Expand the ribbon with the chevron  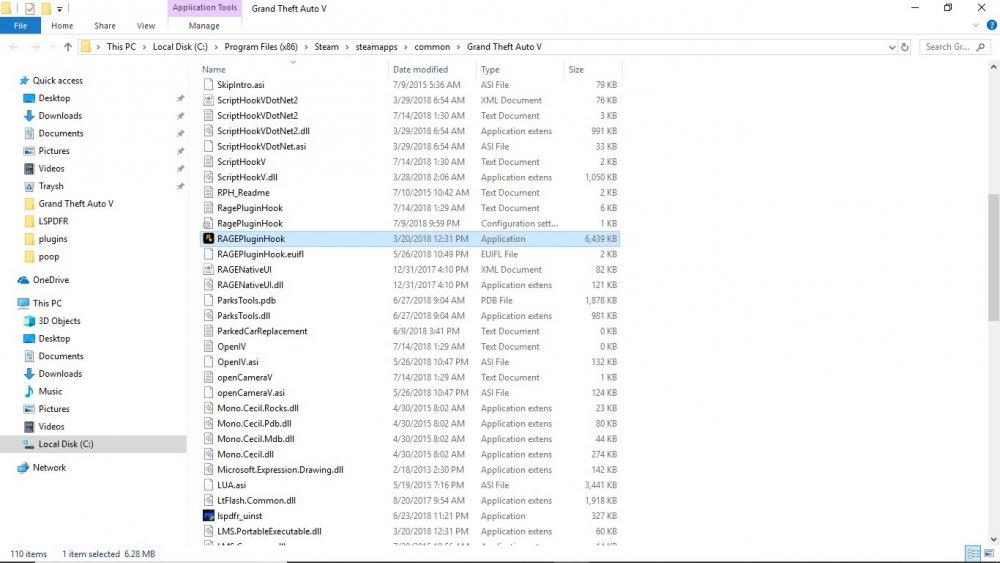click(975, 26)
